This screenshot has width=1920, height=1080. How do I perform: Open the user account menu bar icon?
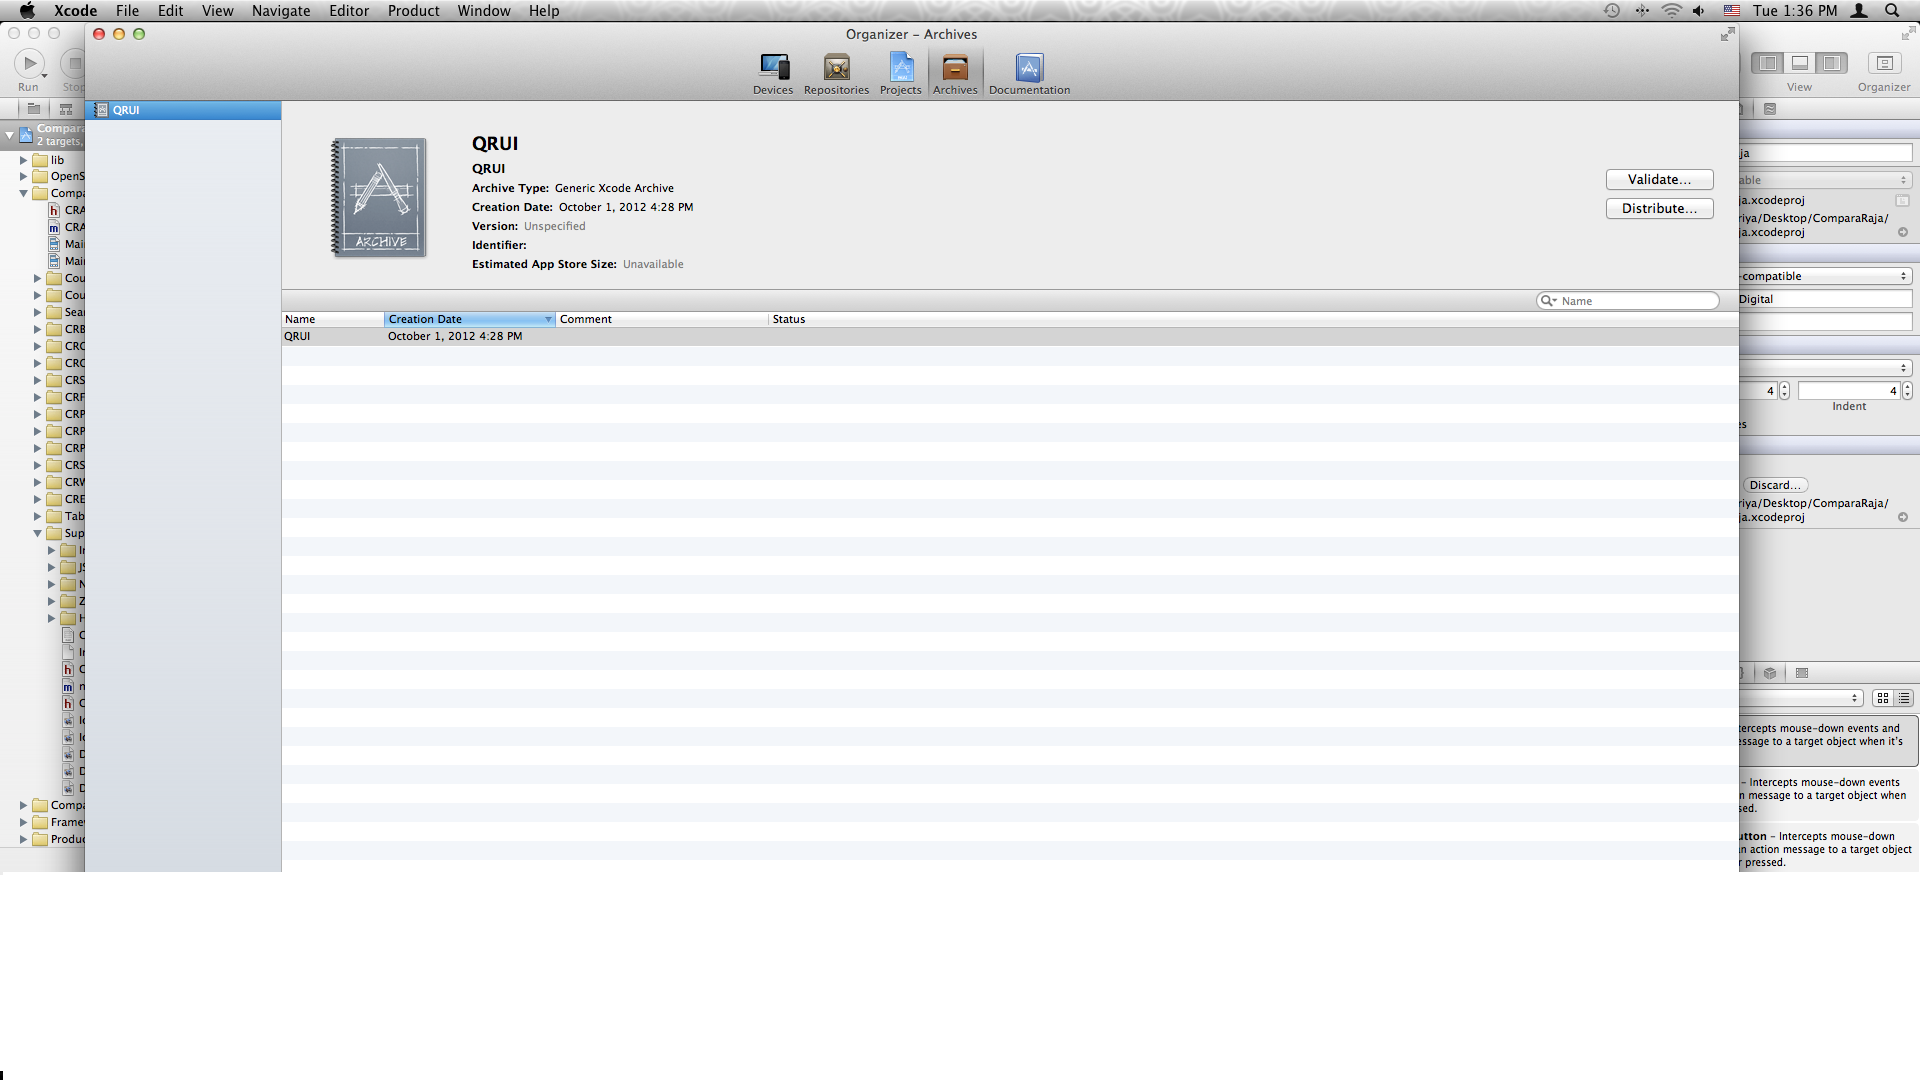(x=1860, y=11)
